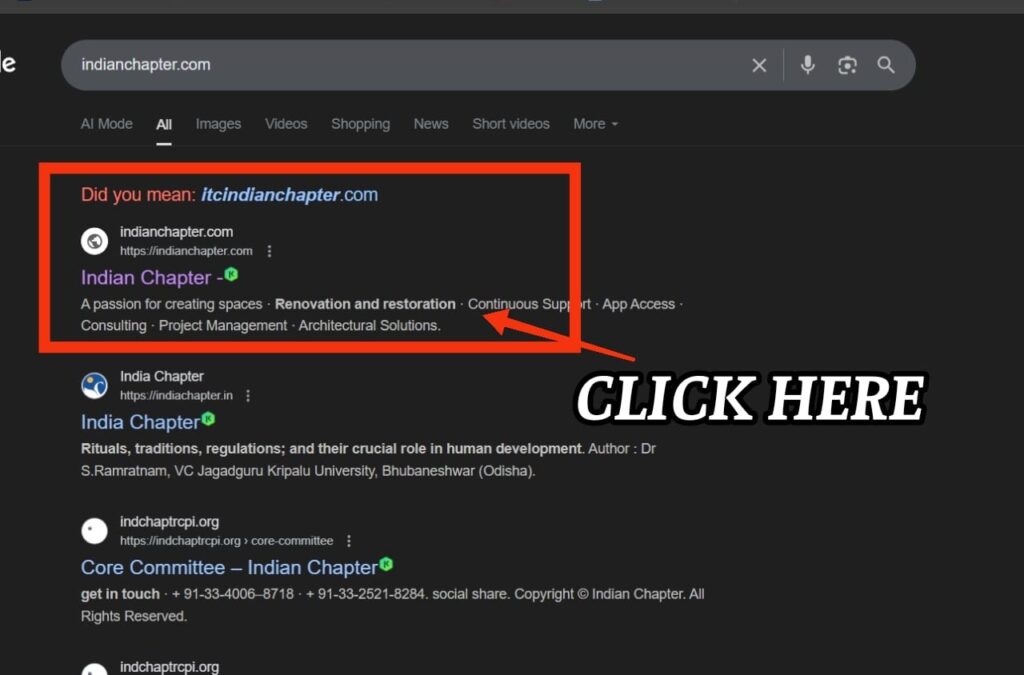The height and width of the screenshot is (675, 1024).
Task: Open the Indian Chapter - result title
Action: click(152, 278)
